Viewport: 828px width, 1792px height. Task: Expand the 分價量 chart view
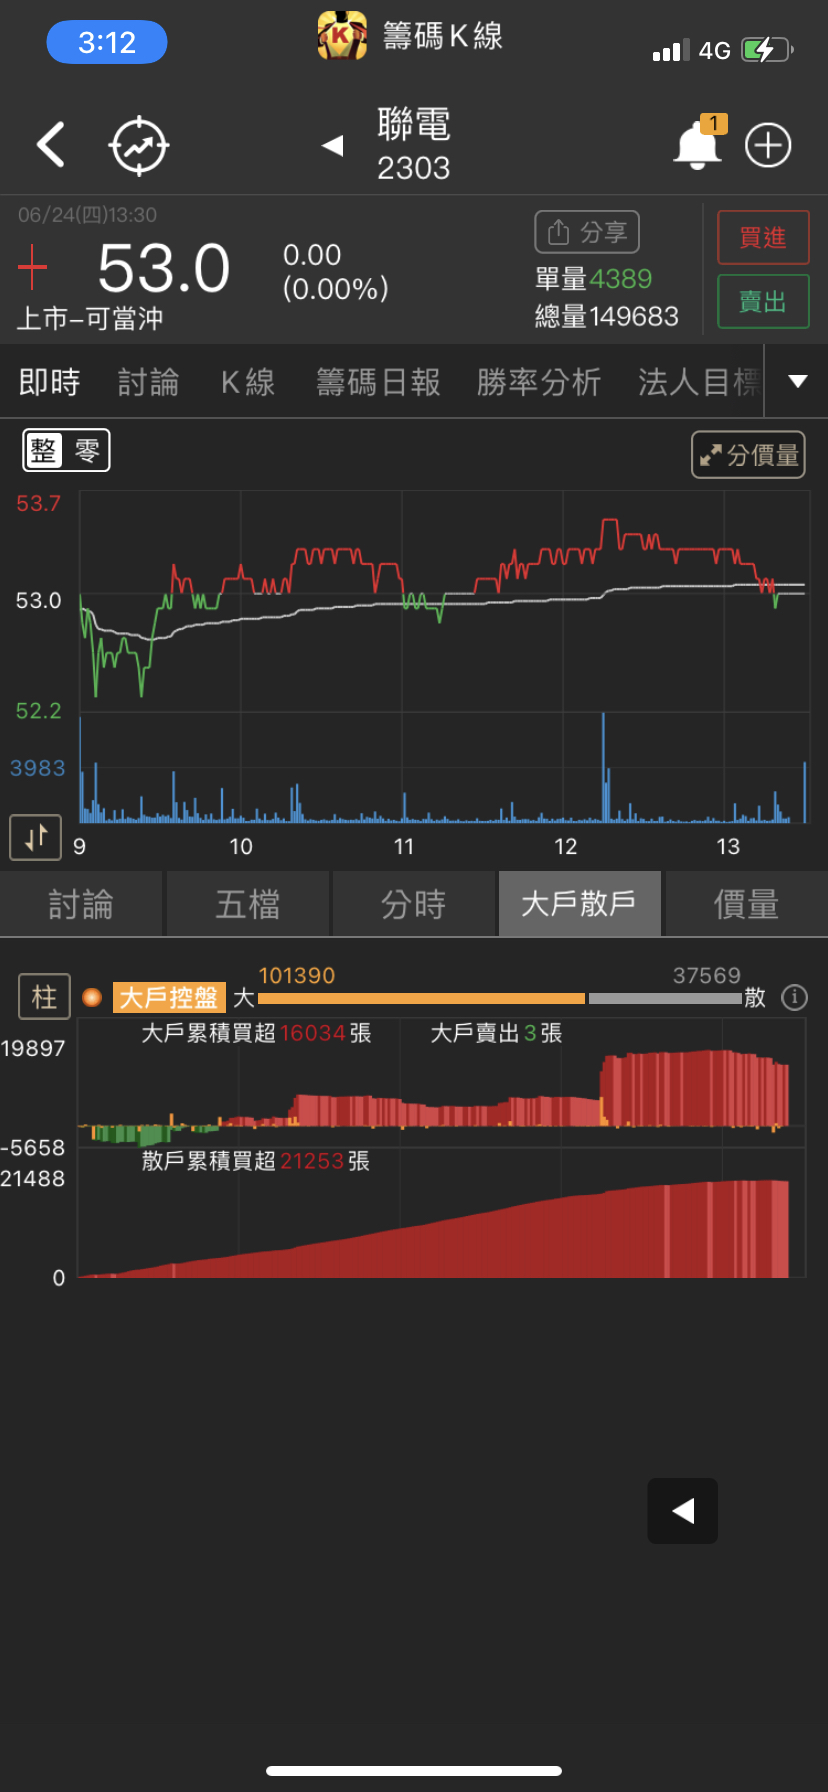[x=748, y=455]
